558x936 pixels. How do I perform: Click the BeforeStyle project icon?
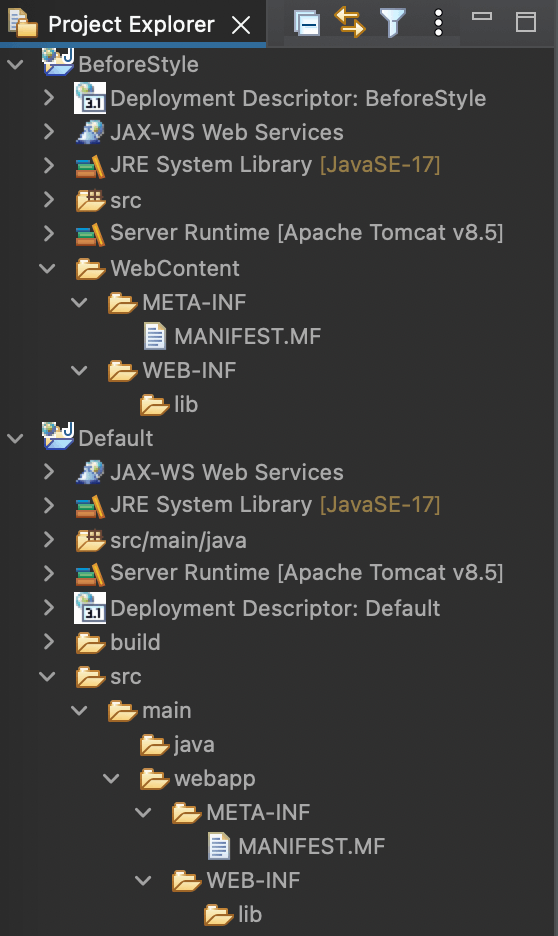pos(58,62)
